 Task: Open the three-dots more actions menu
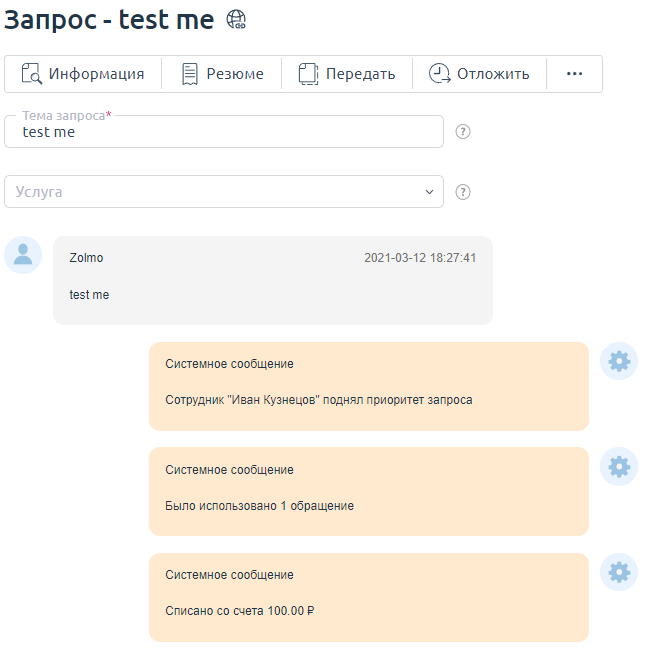click(x=574, y=74)
